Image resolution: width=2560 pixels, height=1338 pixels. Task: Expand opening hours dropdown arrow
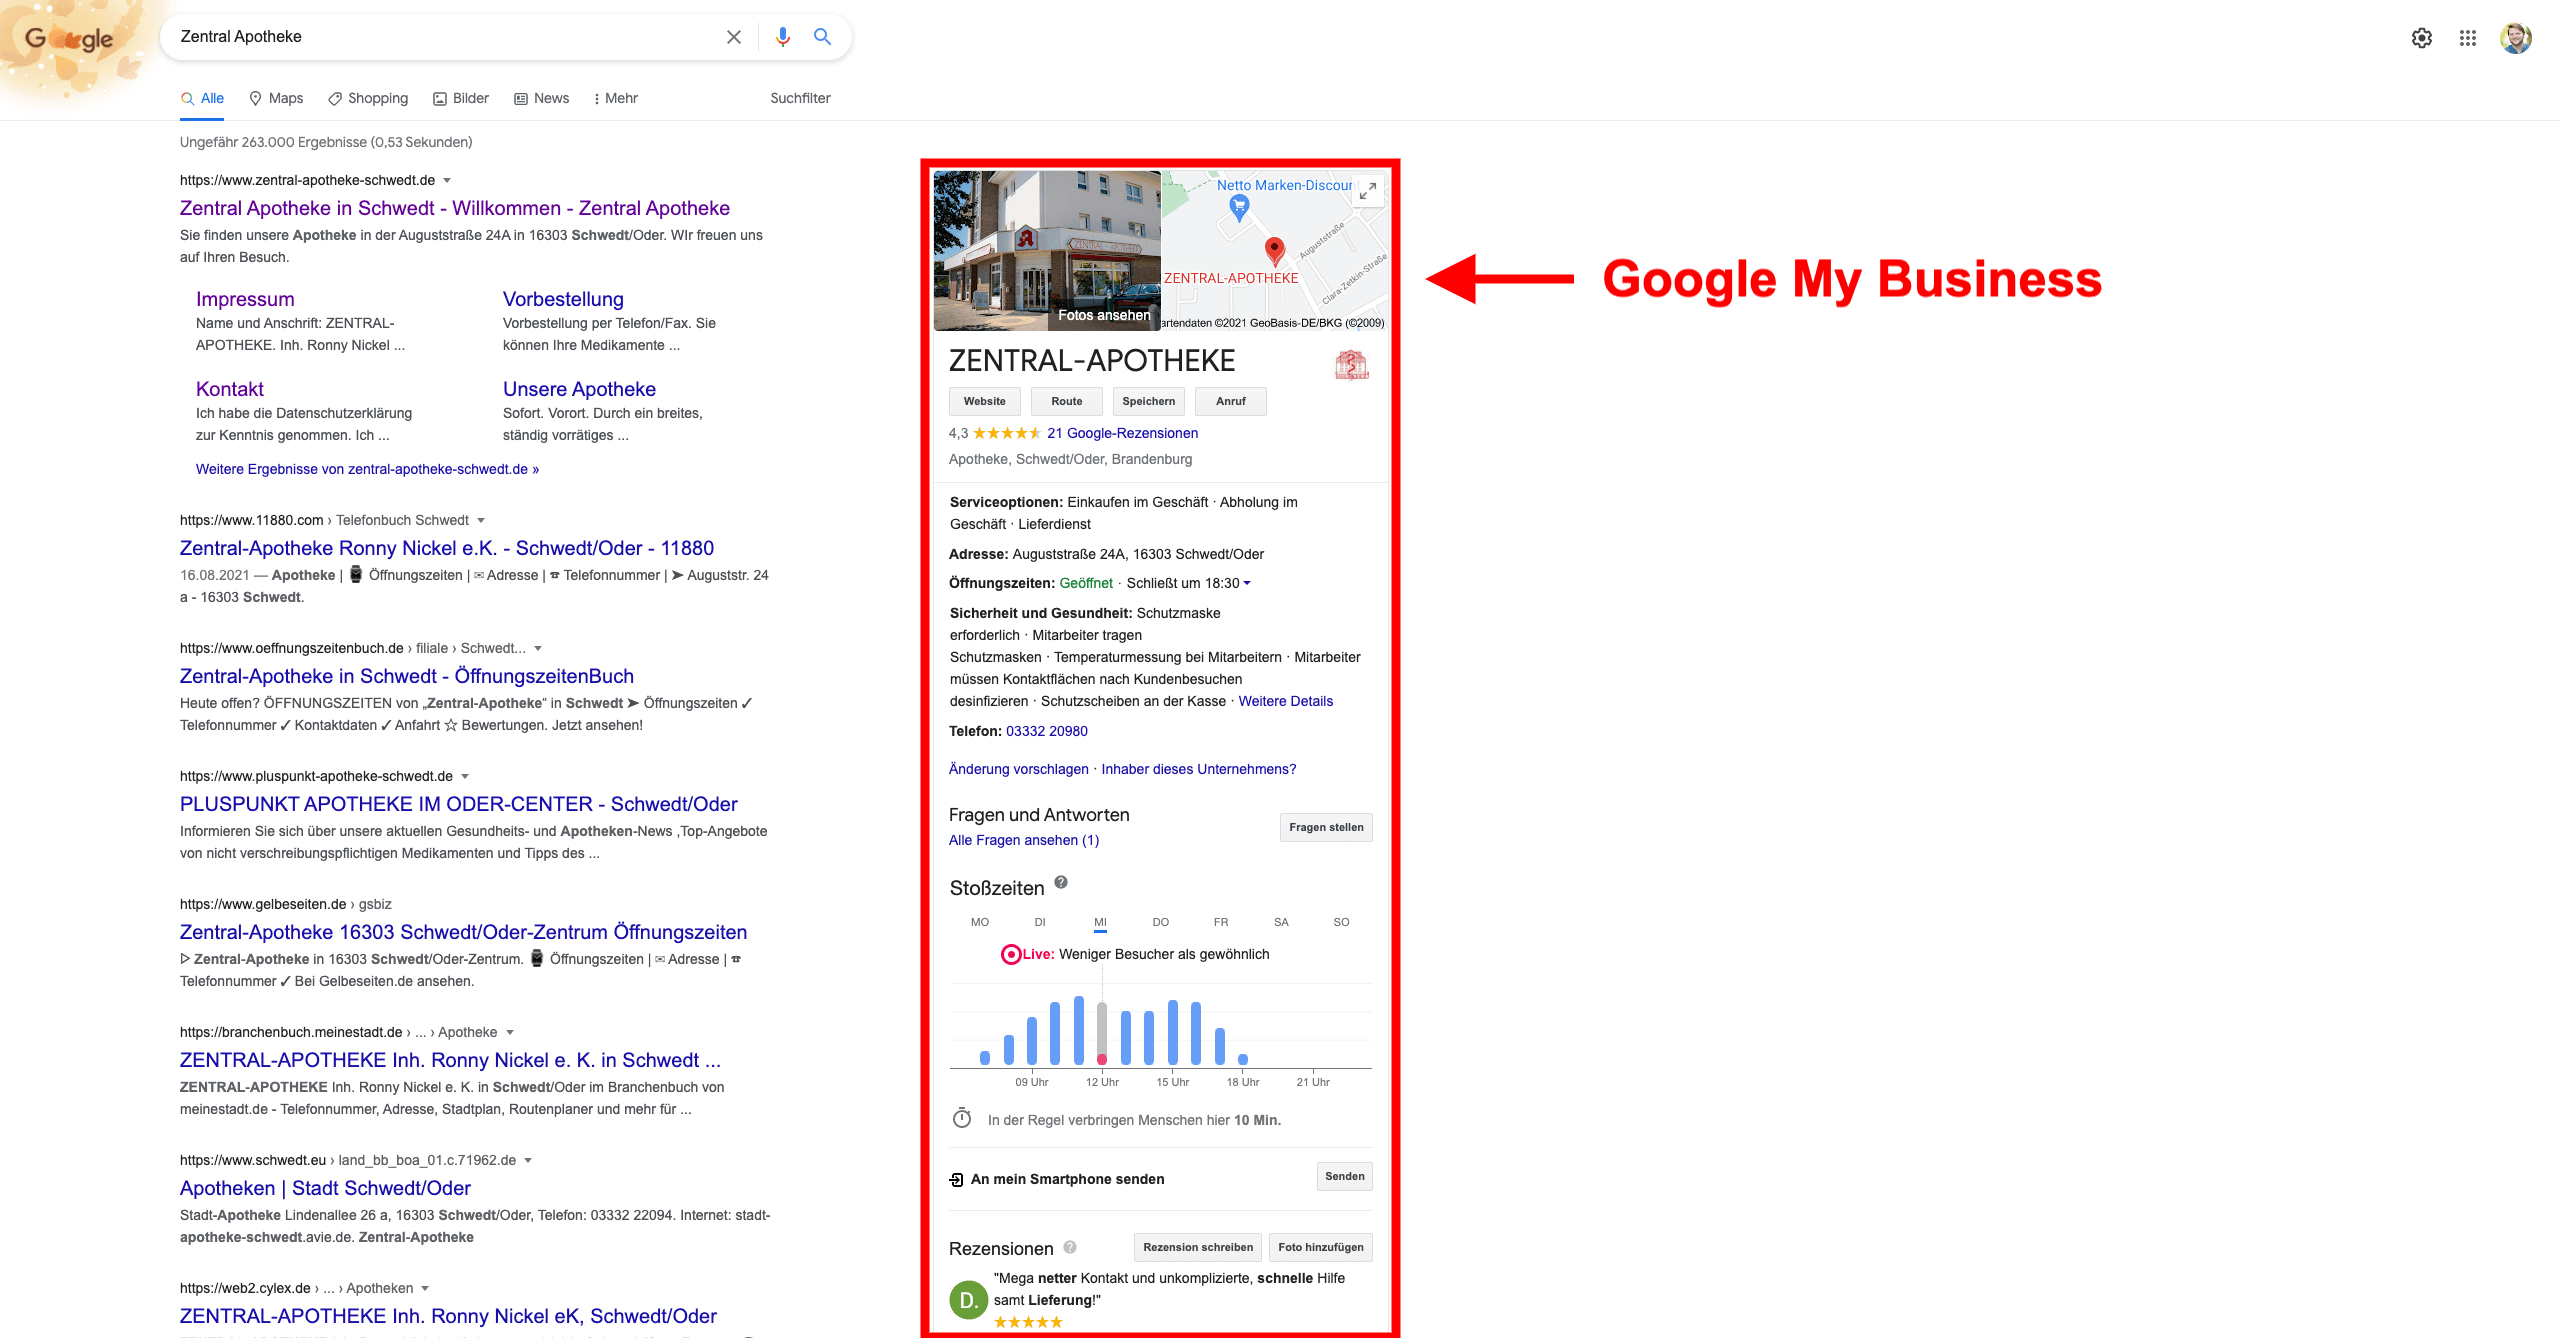(1247, 583)
